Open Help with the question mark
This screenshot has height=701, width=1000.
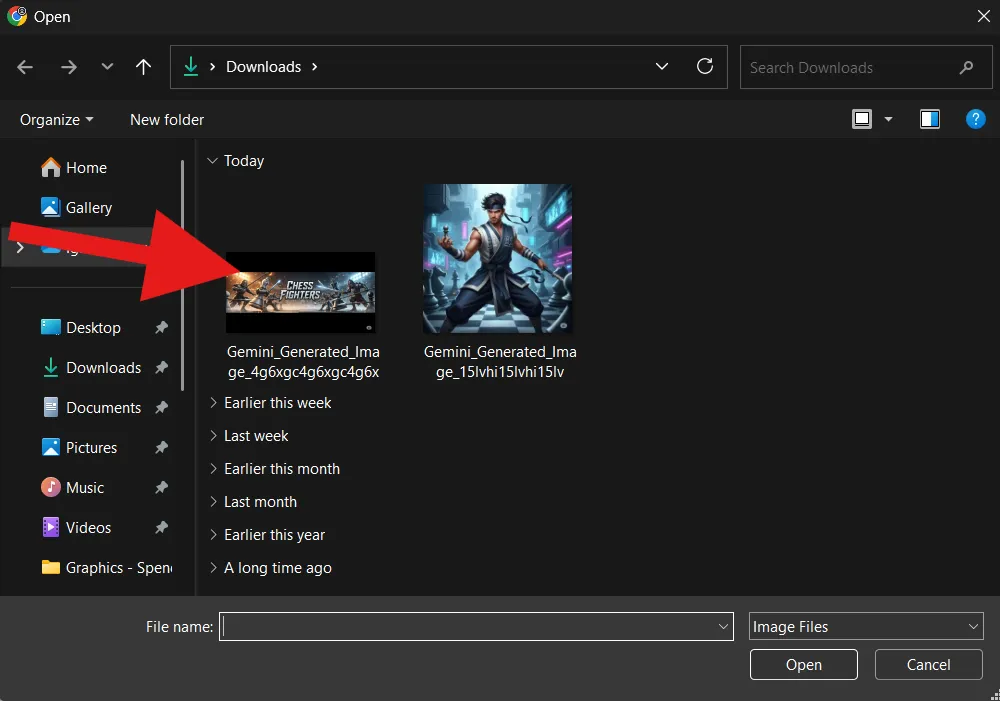pos(975,119)
